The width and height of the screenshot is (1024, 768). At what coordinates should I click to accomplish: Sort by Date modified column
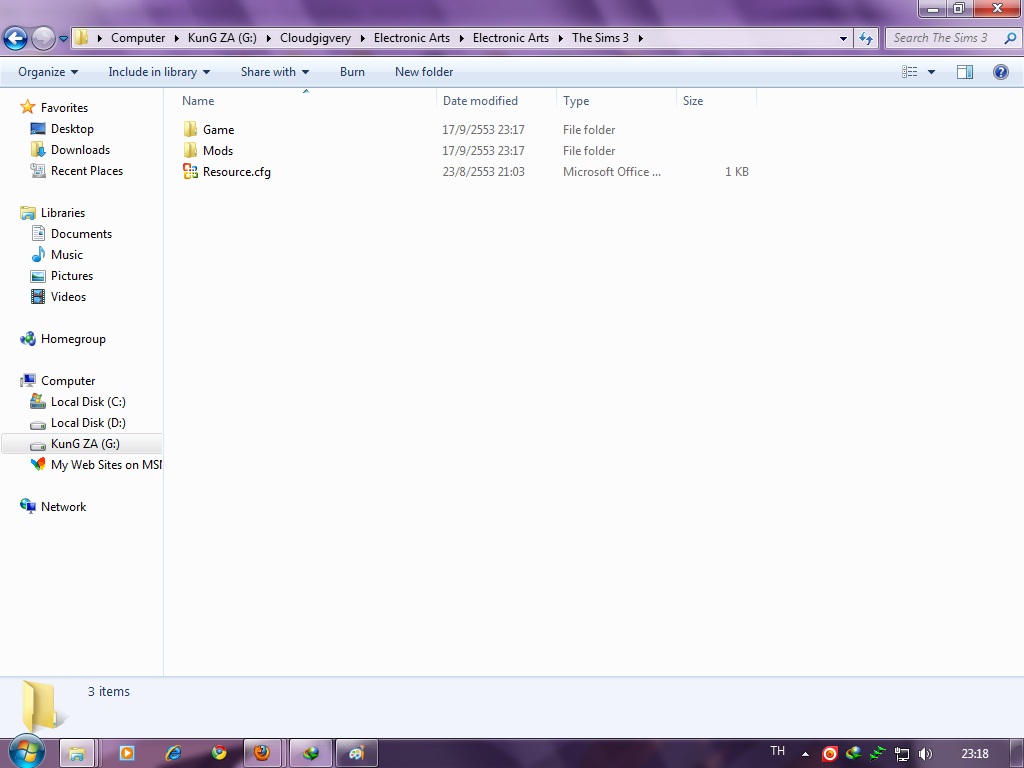pos(480,101)
